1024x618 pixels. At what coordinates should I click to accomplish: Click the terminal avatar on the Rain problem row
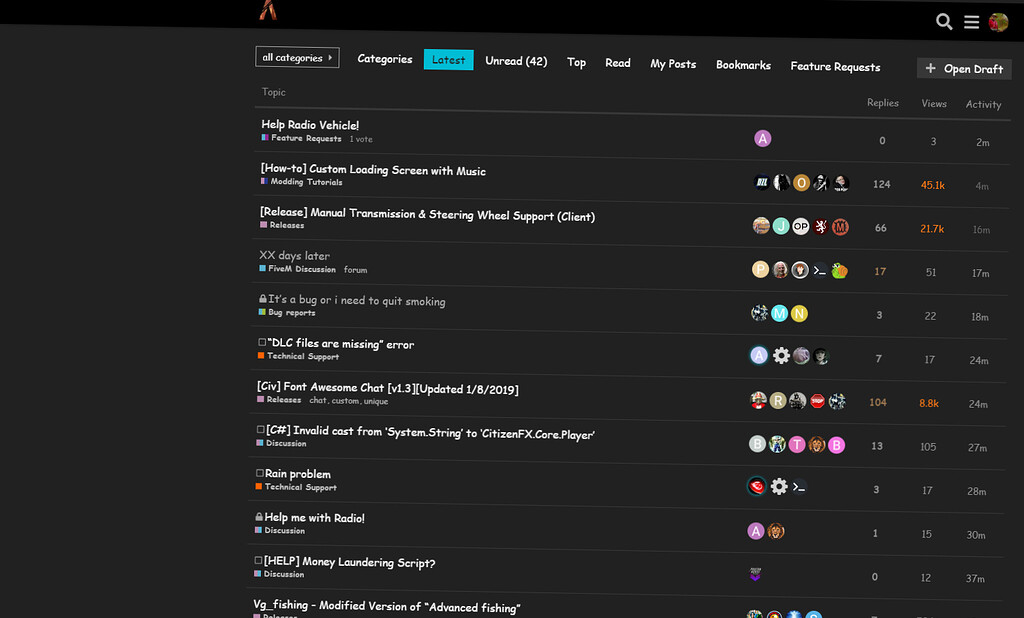click(800, 486)
